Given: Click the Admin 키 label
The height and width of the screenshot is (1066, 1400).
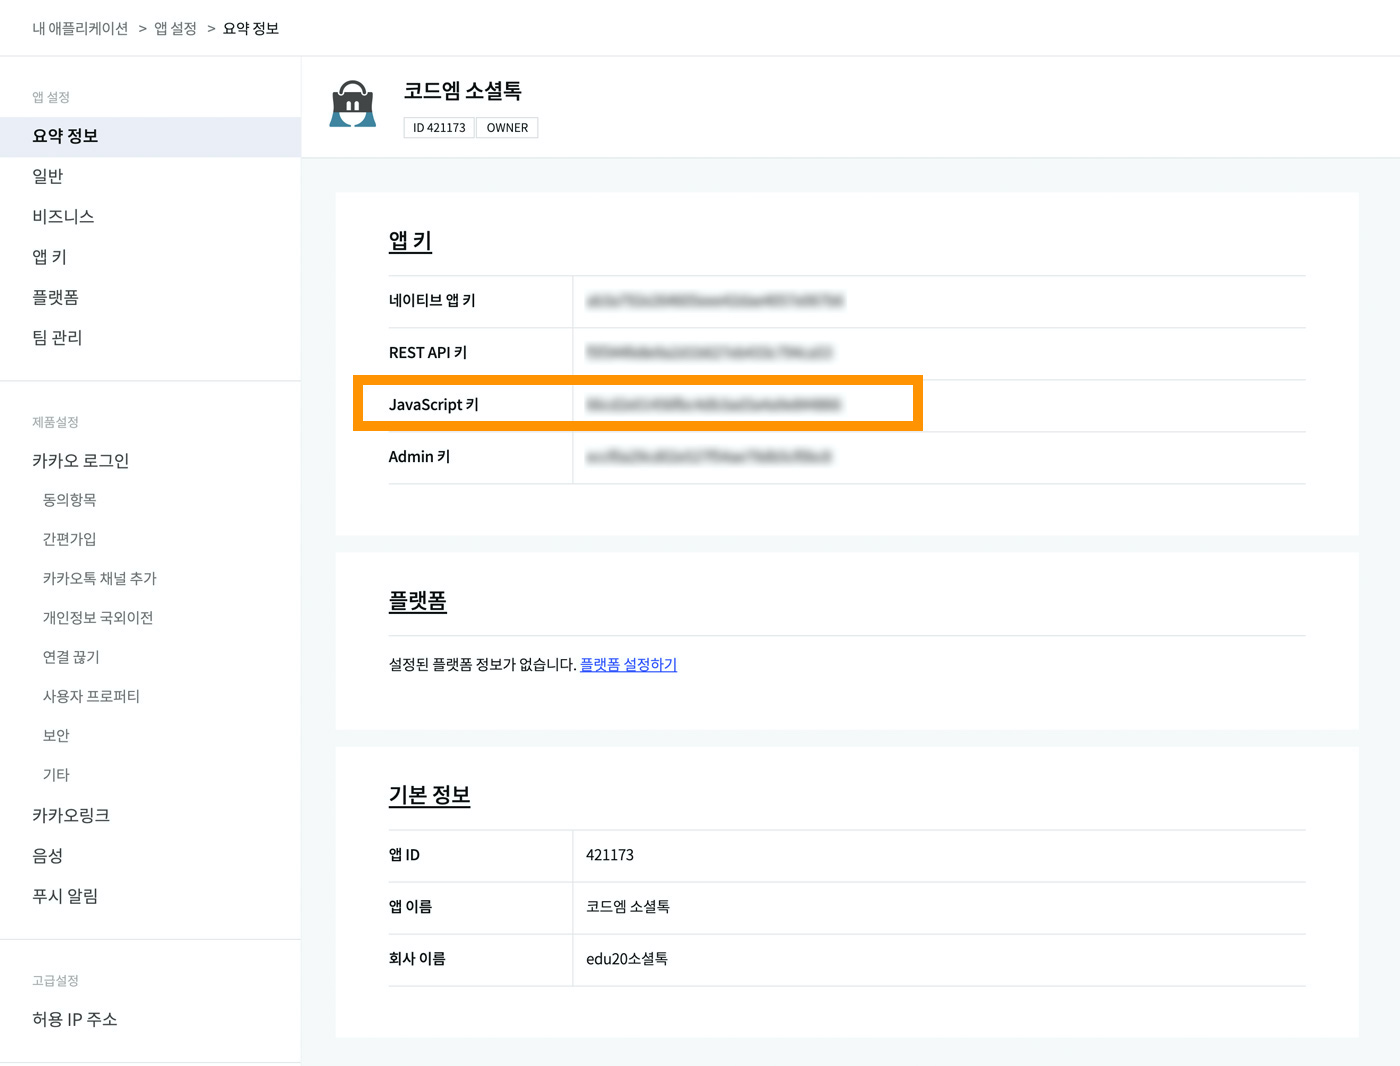Looking at the screenshot, I should point(419,456).
